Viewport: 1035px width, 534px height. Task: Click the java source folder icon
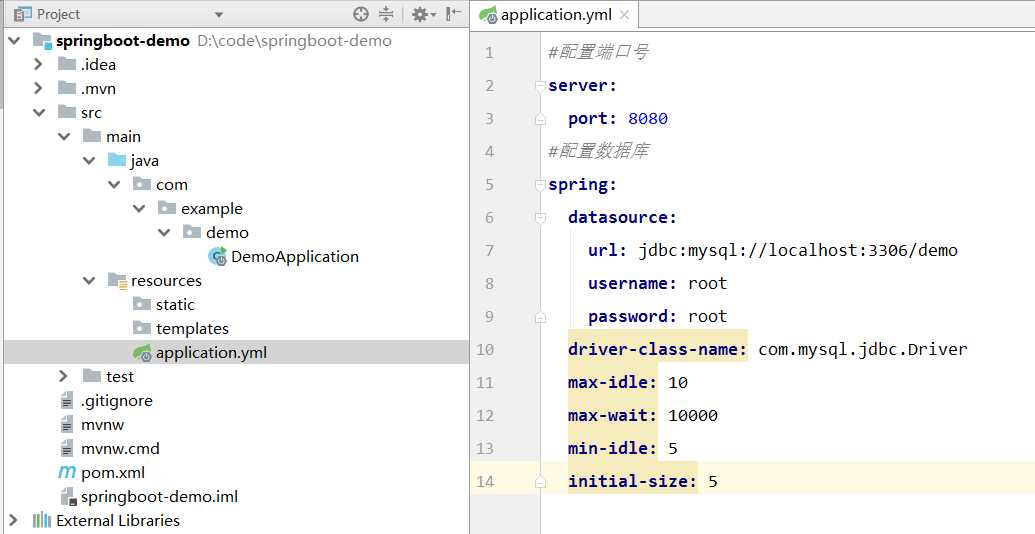click(117, 160)
